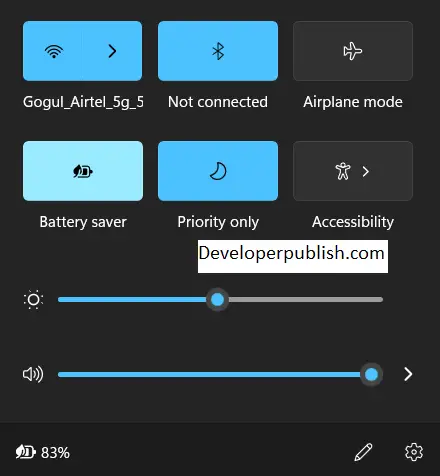Enable Airplane mode tile
The image size is (440, 476).
coord(353,51)
